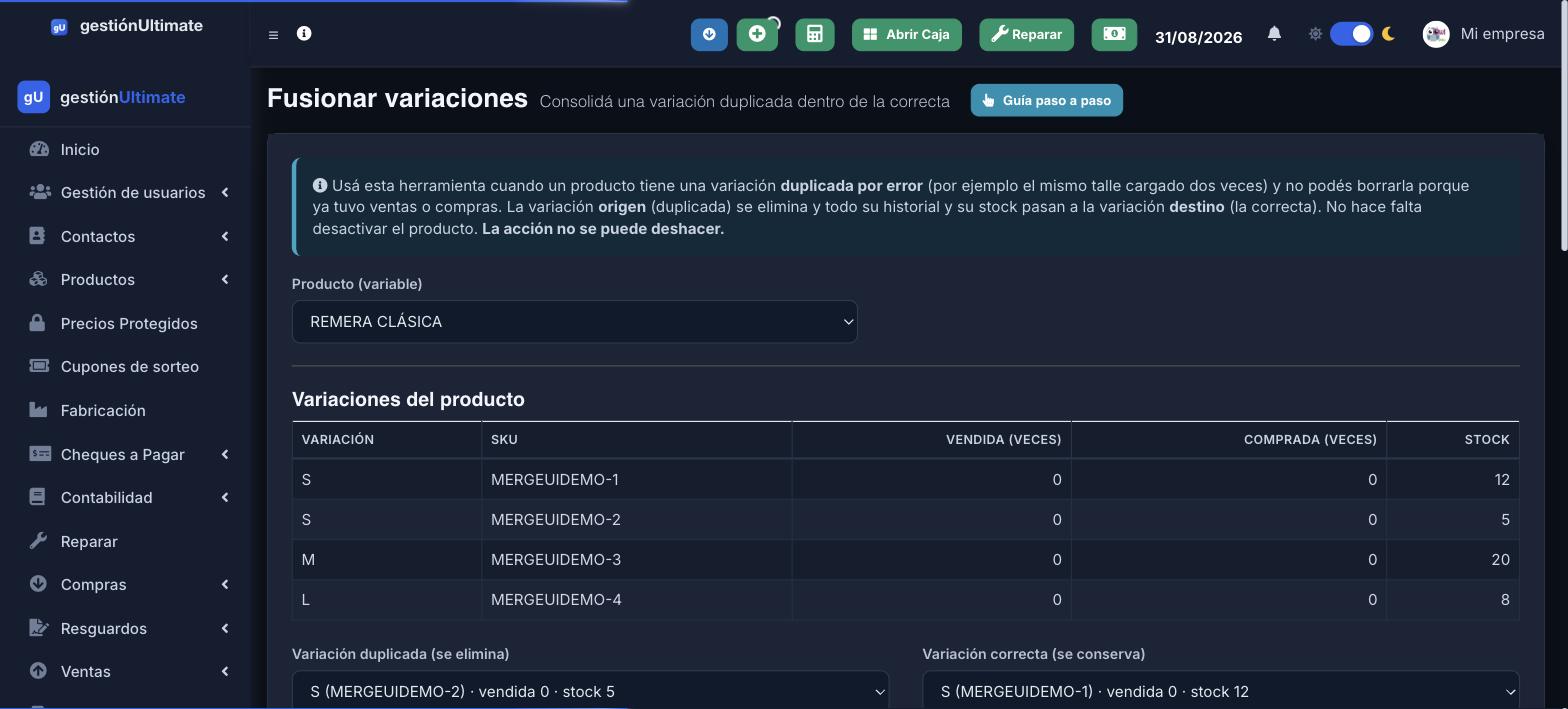Screen dimensions: 1568x709
Task: Expand the Compras submenu chevron
Action: coord(225,584)
